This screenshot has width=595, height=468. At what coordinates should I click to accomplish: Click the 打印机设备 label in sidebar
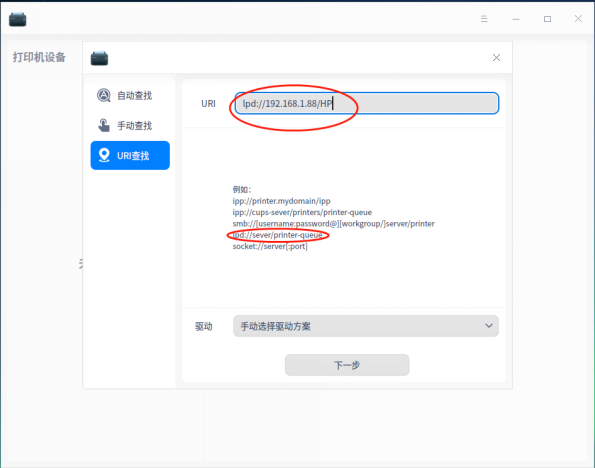[x=39, y=57]
